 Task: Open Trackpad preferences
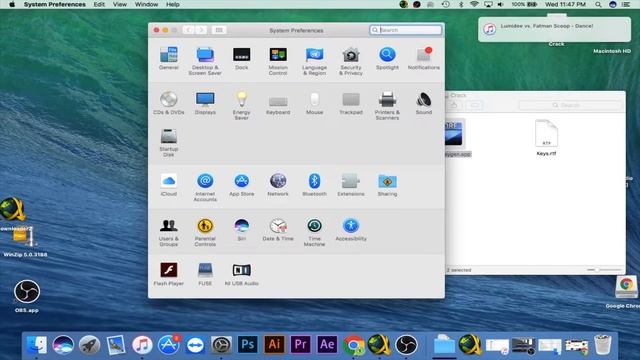pos(351,103)
